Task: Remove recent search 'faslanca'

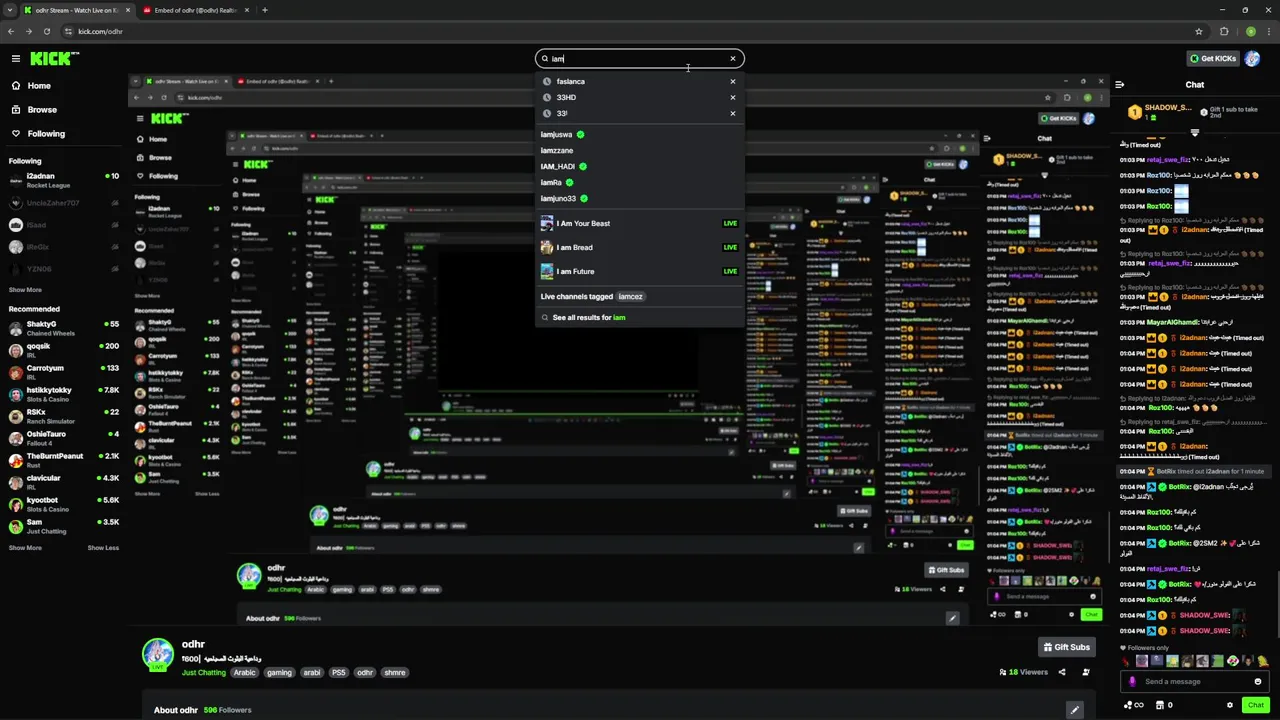Action: tap(732, 82)
